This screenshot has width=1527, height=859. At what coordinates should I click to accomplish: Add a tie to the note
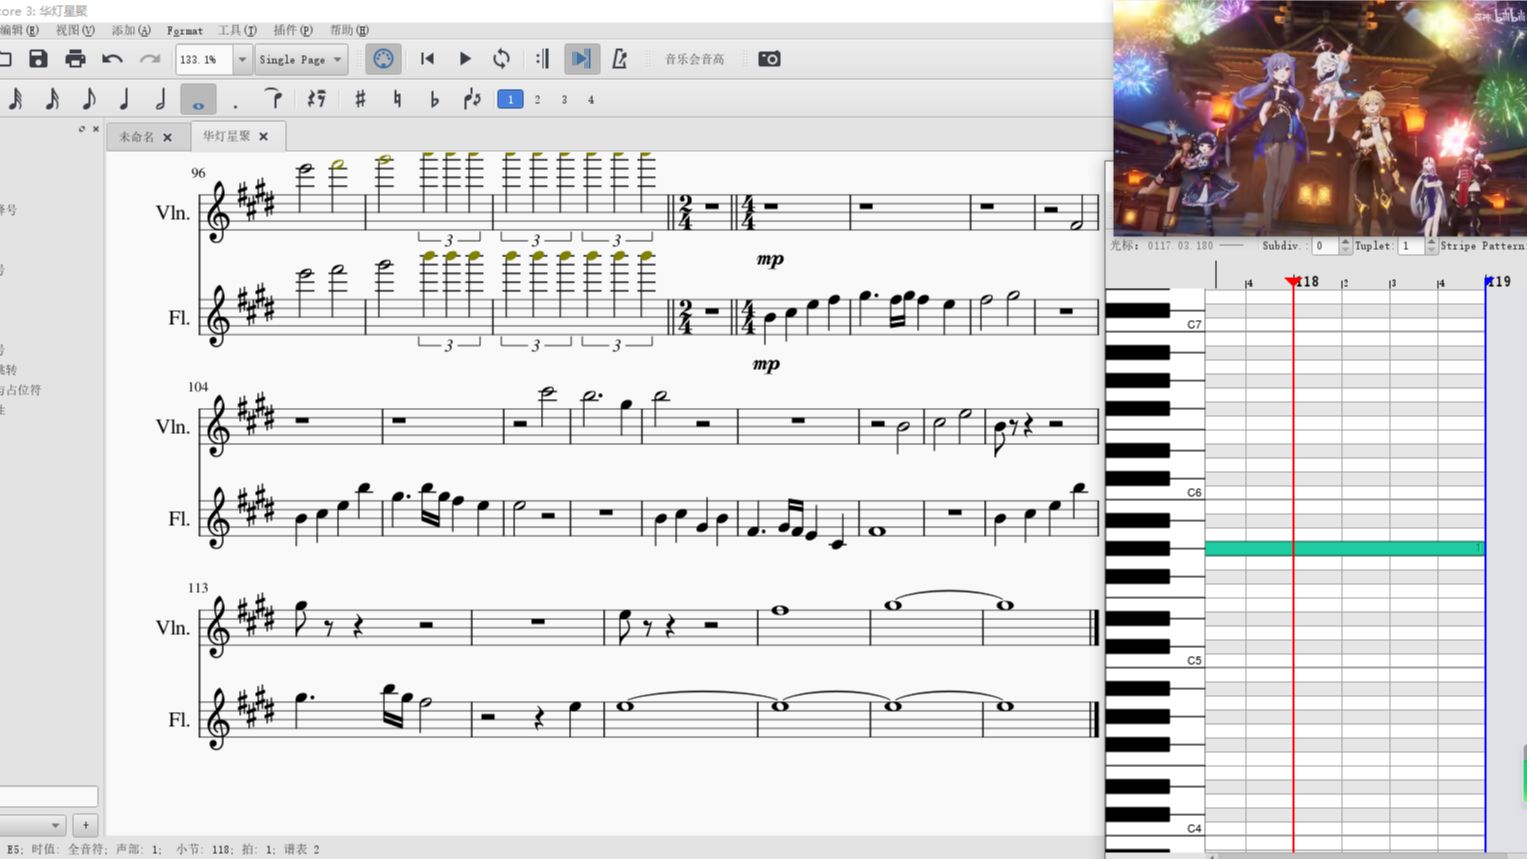coord(272,99)
